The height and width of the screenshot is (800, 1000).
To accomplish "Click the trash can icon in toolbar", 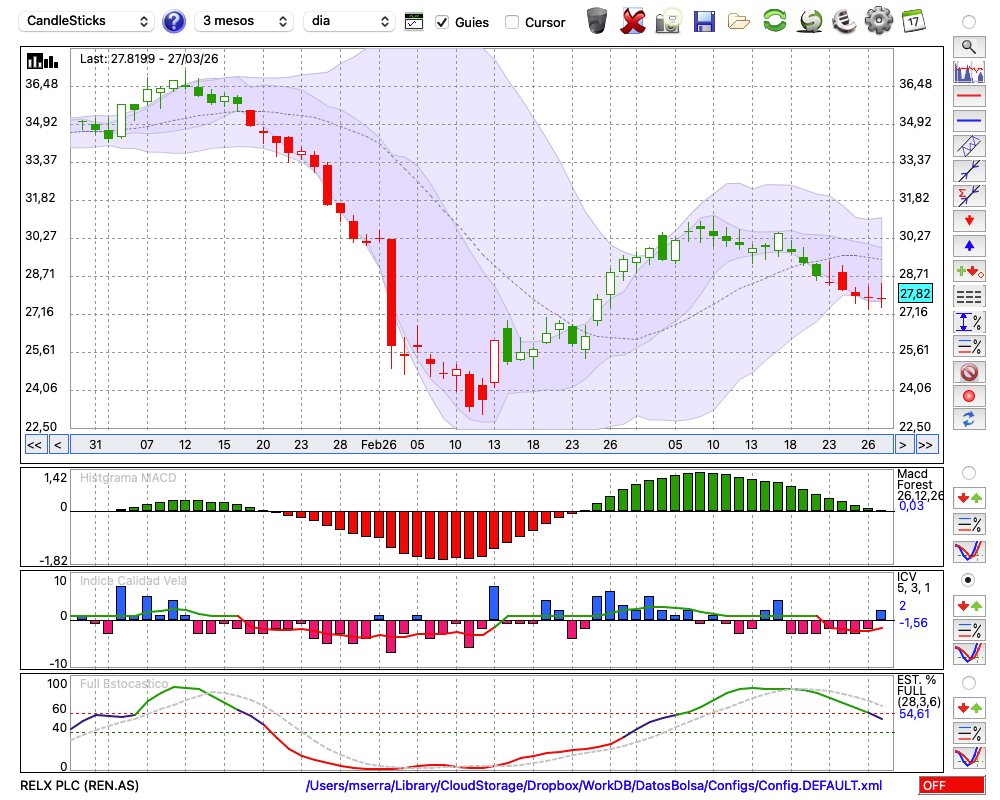I will (597, 21).
